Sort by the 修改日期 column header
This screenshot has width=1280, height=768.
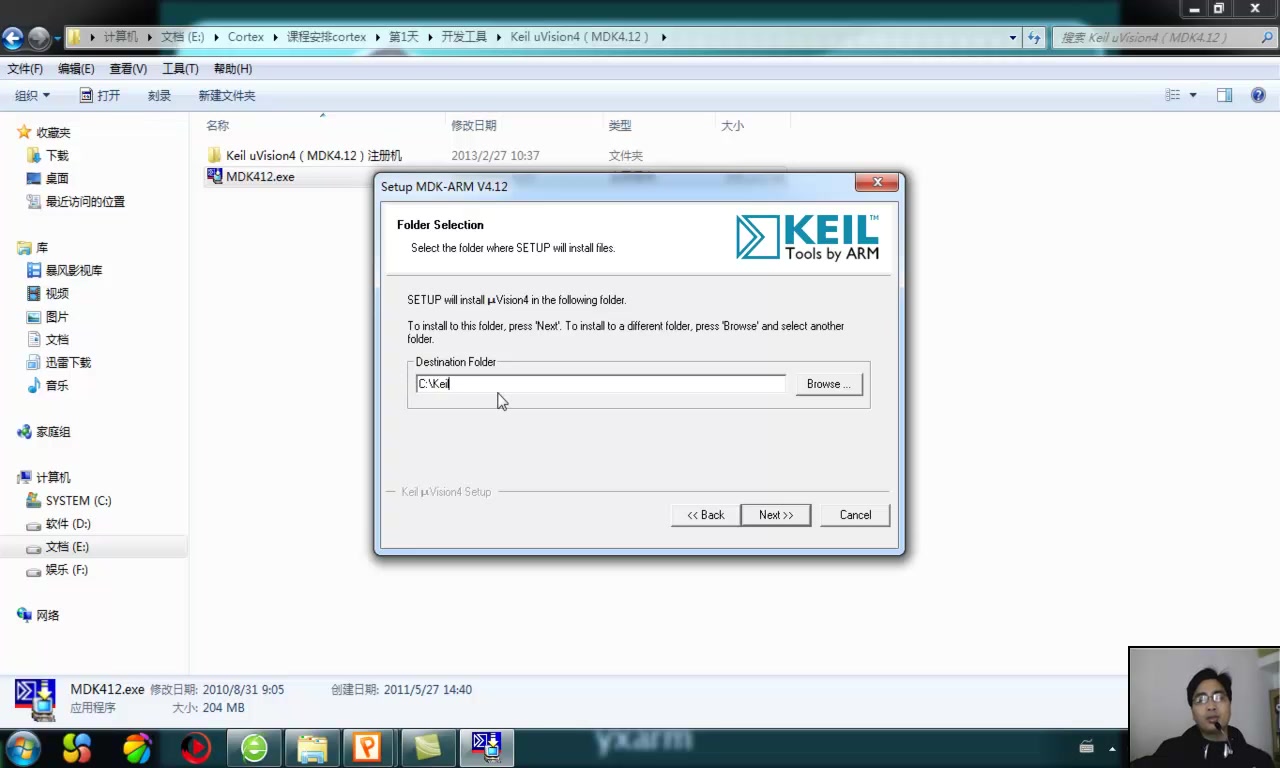[x=474, y=126]
